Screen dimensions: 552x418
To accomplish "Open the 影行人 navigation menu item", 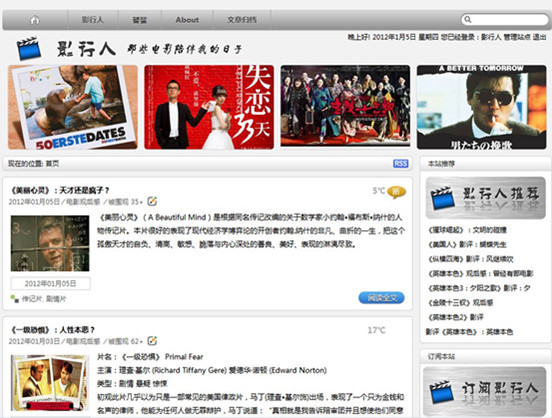I will click(x=93, y=20).
